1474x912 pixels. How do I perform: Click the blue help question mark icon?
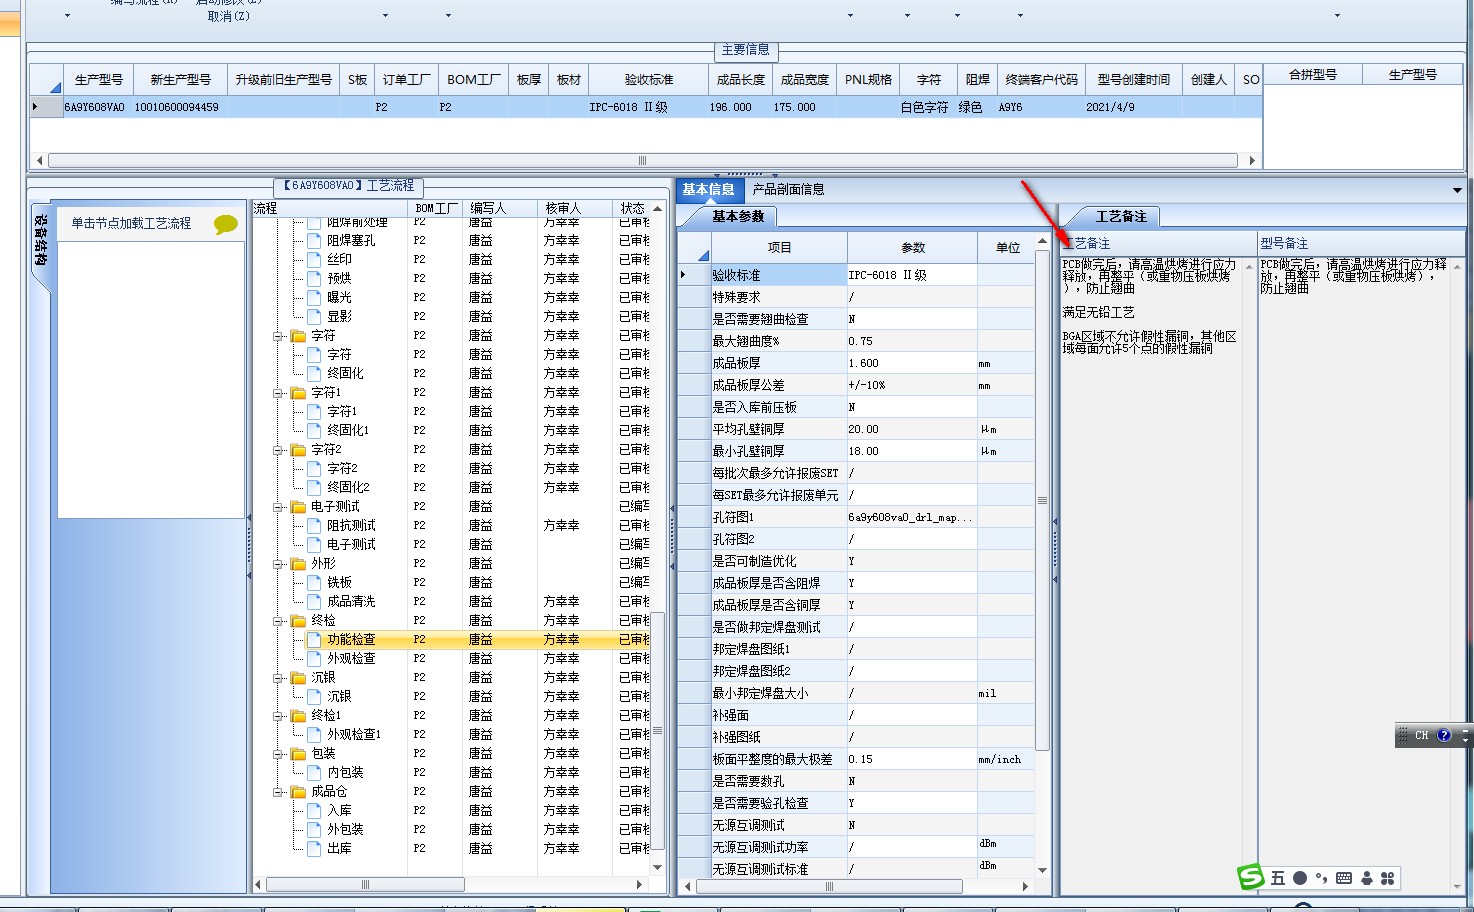click(x=1444, y=735)
